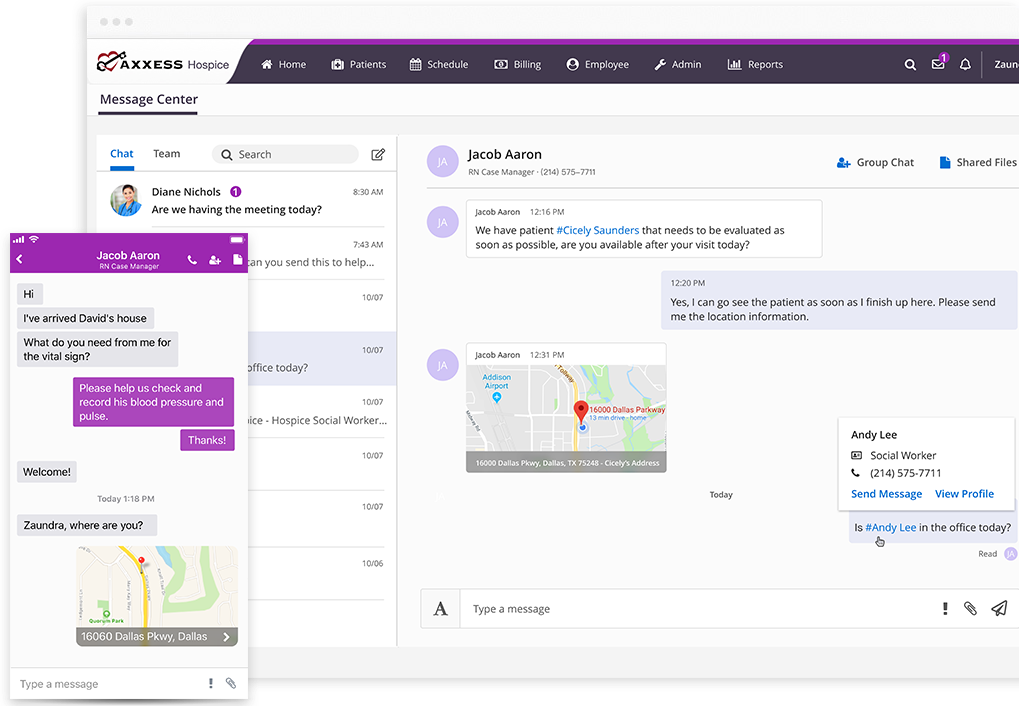
Task: Open the Admin menu
Action: [x=677, y=64]
